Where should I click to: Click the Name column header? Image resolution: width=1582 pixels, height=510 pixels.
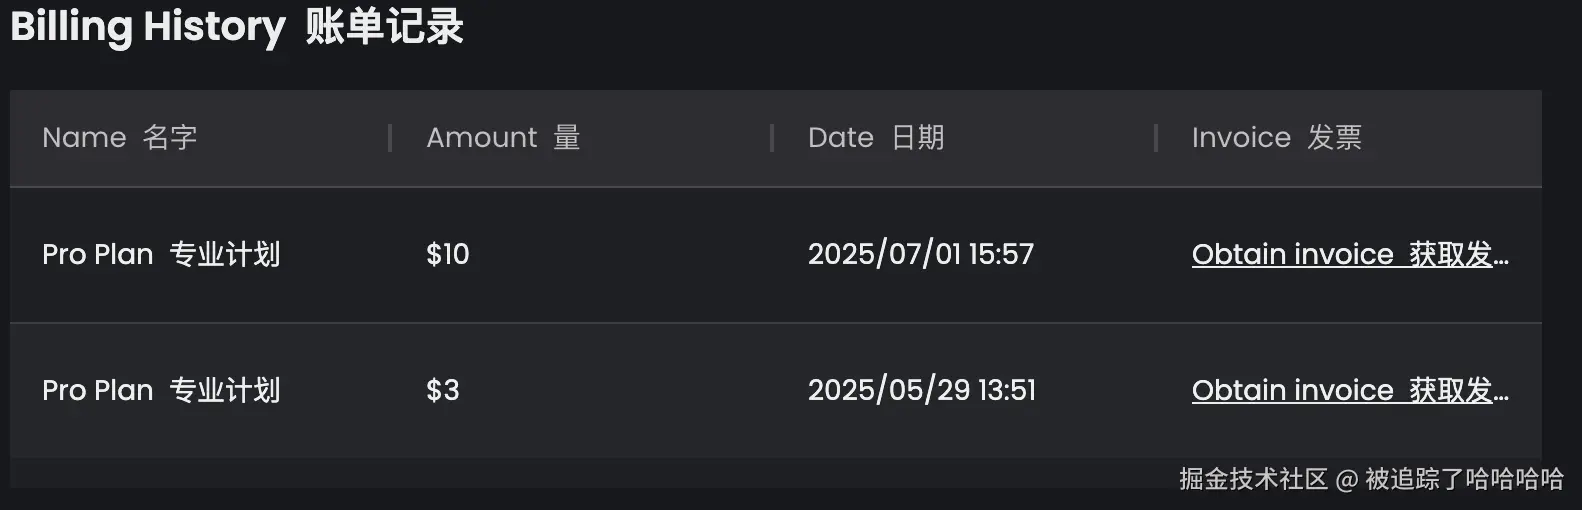119,138
